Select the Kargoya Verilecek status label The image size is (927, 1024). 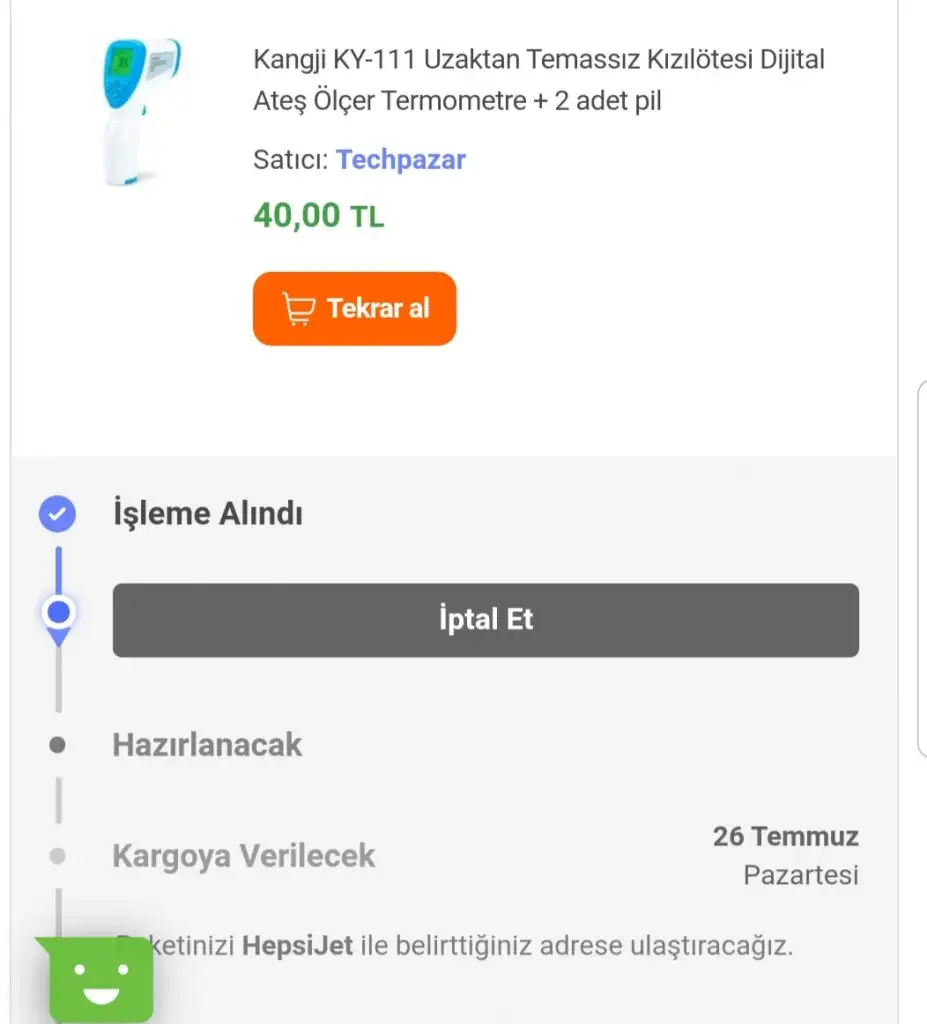[243, 856]
